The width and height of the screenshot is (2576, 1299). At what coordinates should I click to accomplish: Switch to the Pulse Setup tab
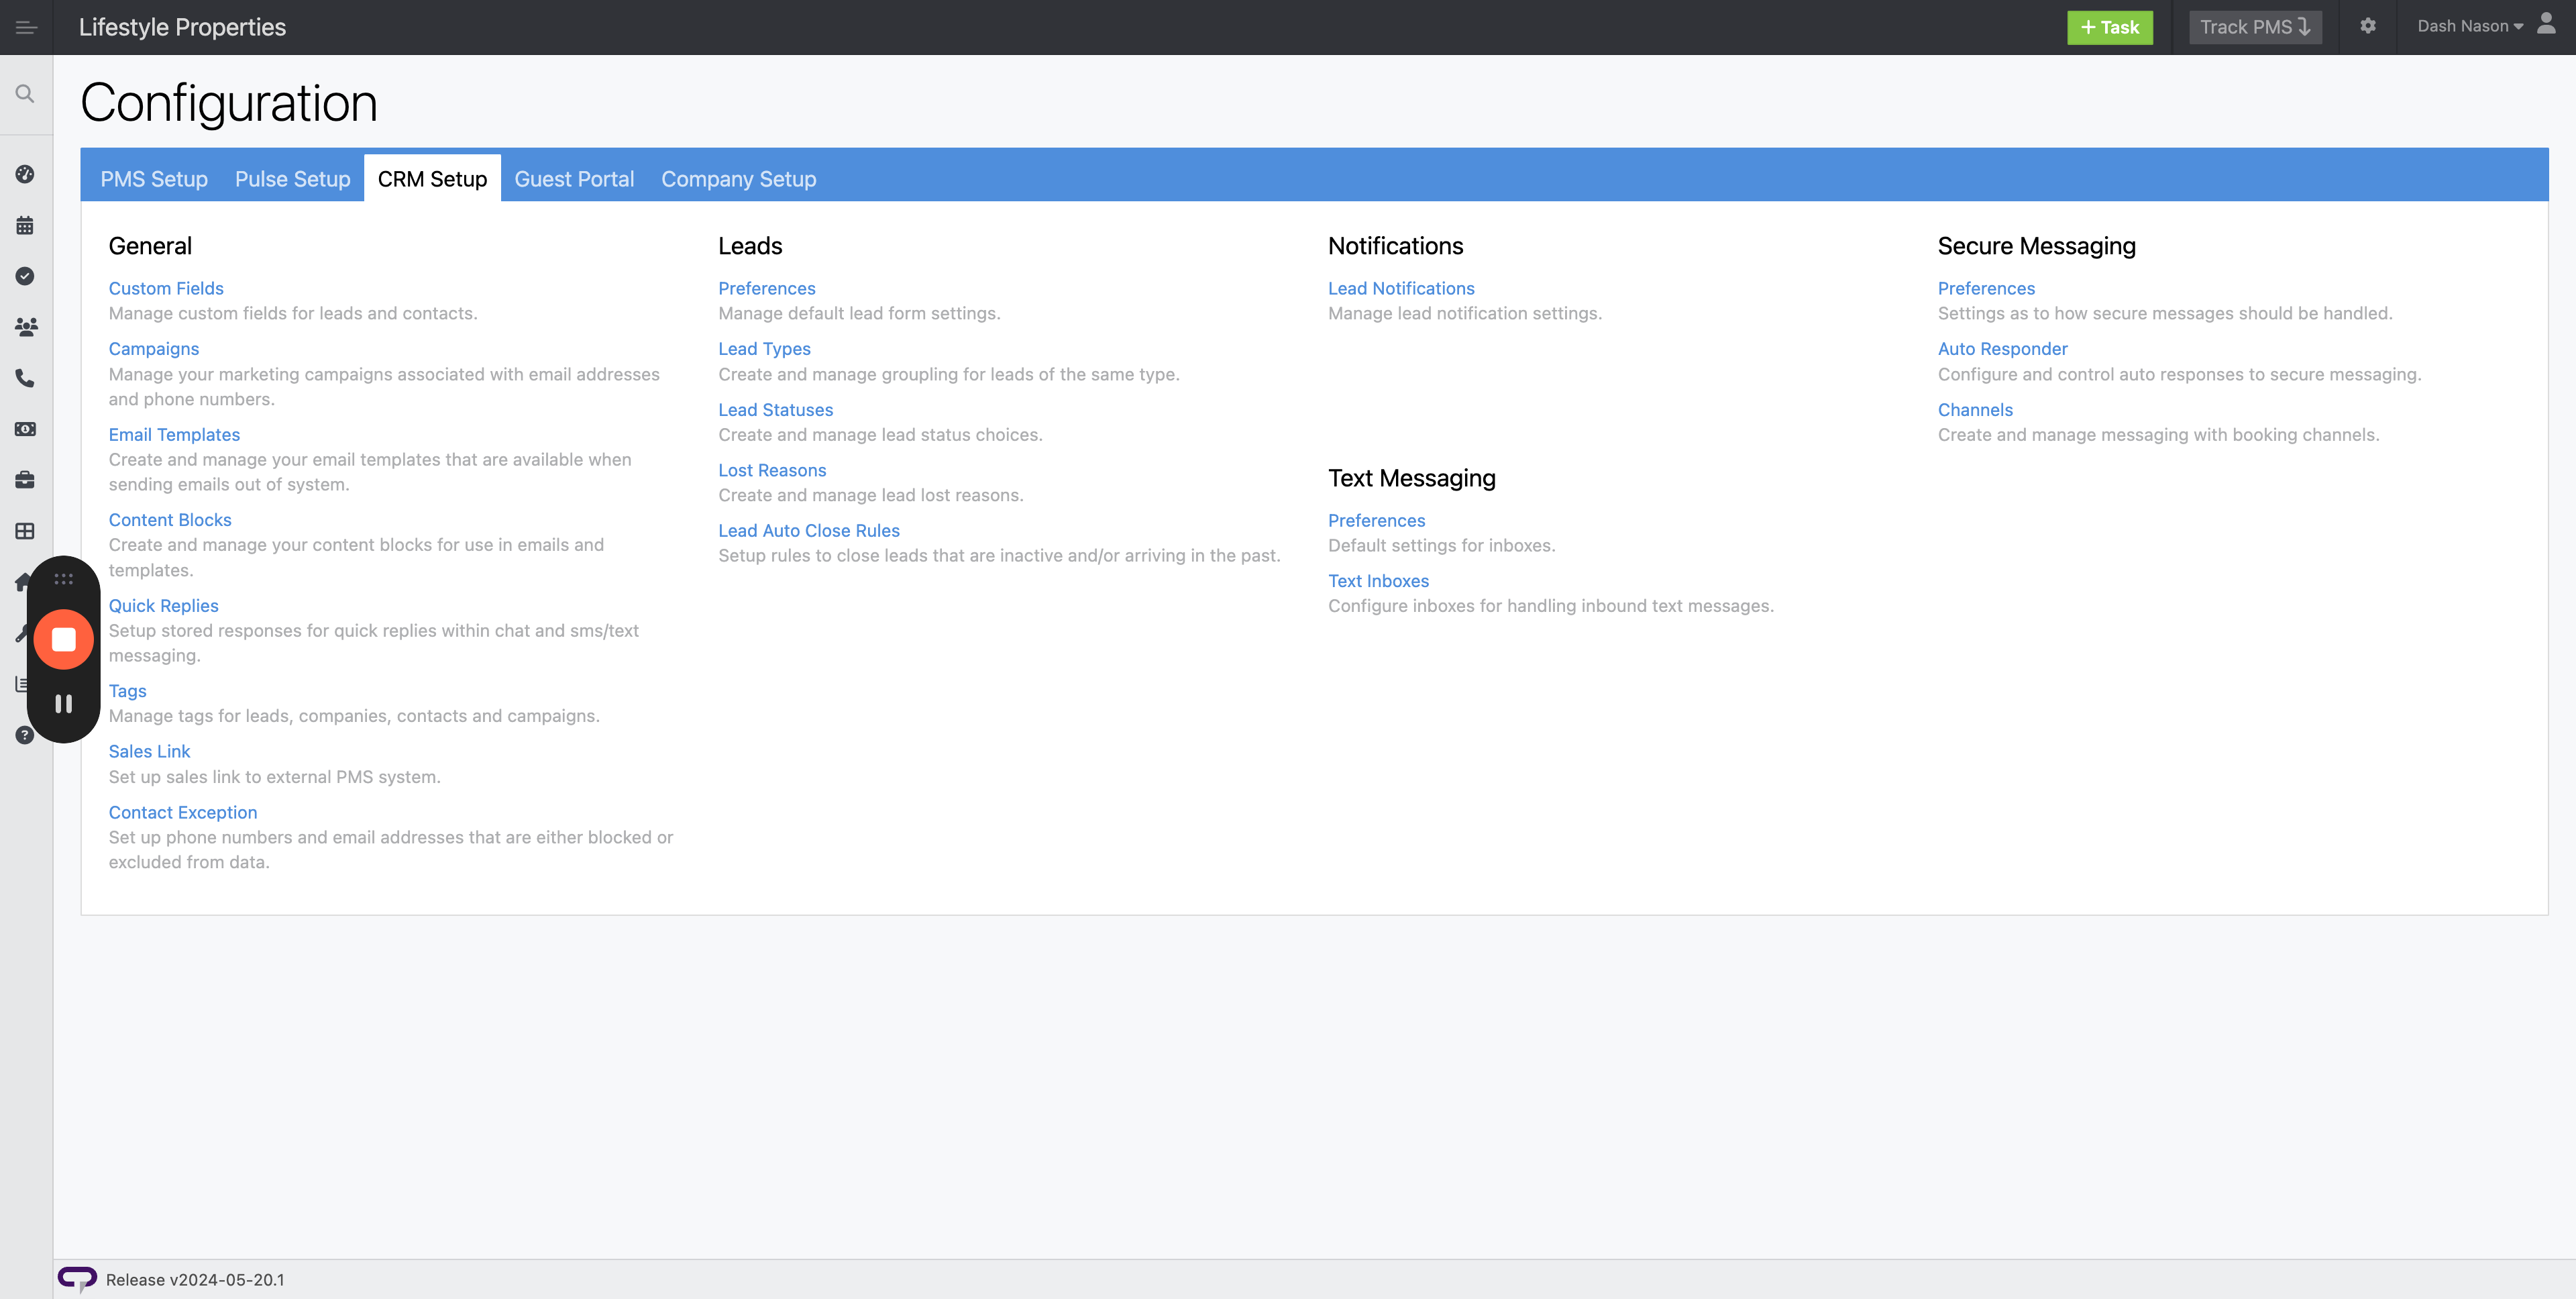pyautogui.click(x=292, y=179)
